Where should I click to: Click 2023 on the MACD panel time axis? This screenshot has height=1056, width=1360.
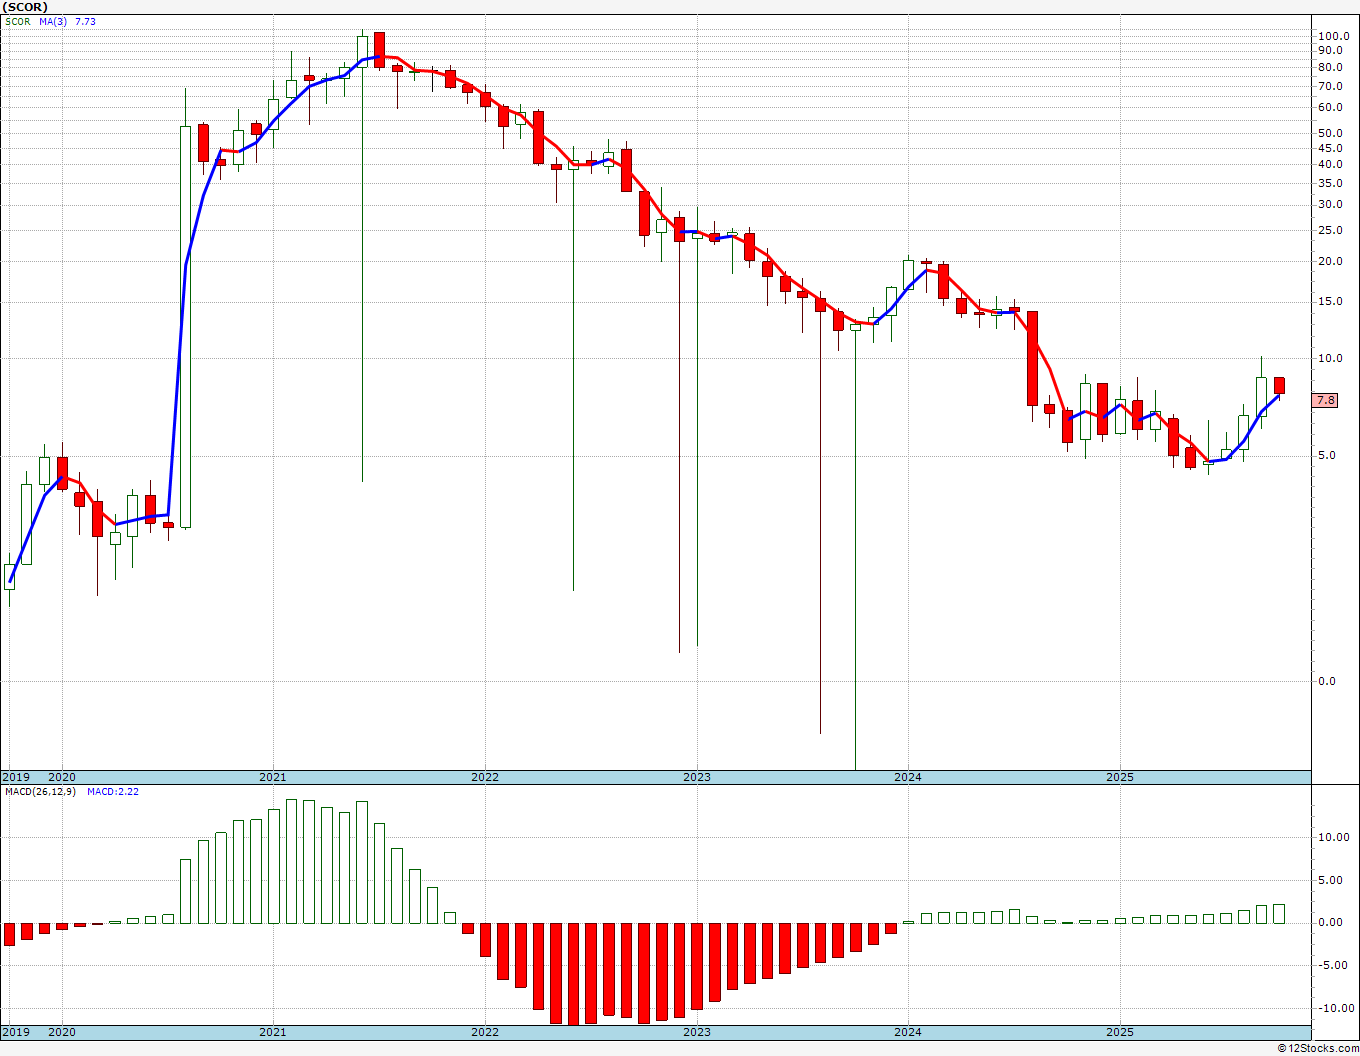tap(697, 1032)
